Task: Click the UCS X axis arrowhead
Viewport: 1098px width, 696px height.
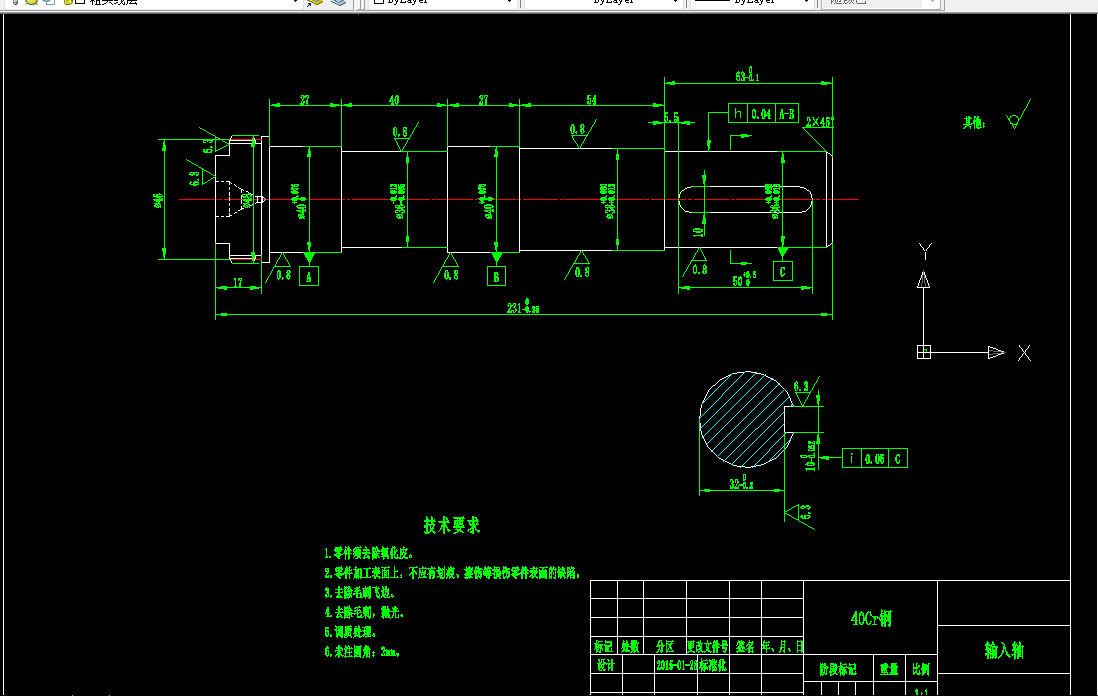Action: [x=996, y=352]
